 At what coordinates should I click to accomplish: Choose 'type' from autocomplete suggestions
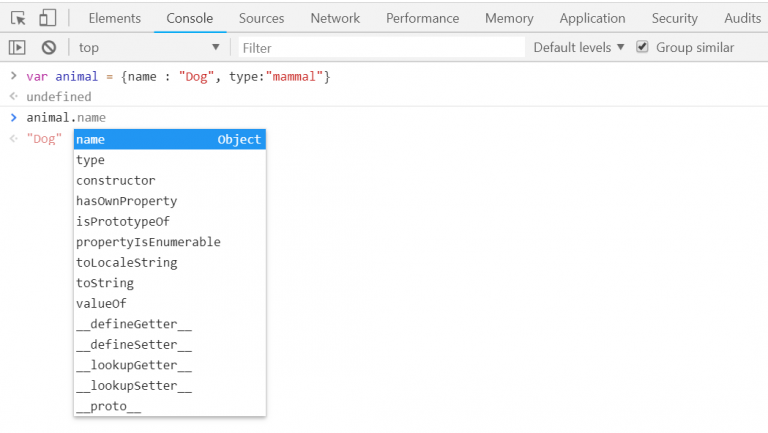click(x=91, y=160)
